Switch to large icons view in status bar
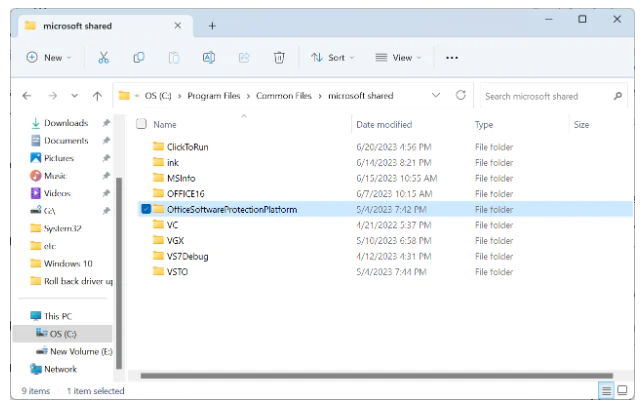 (x=622, y=390)
